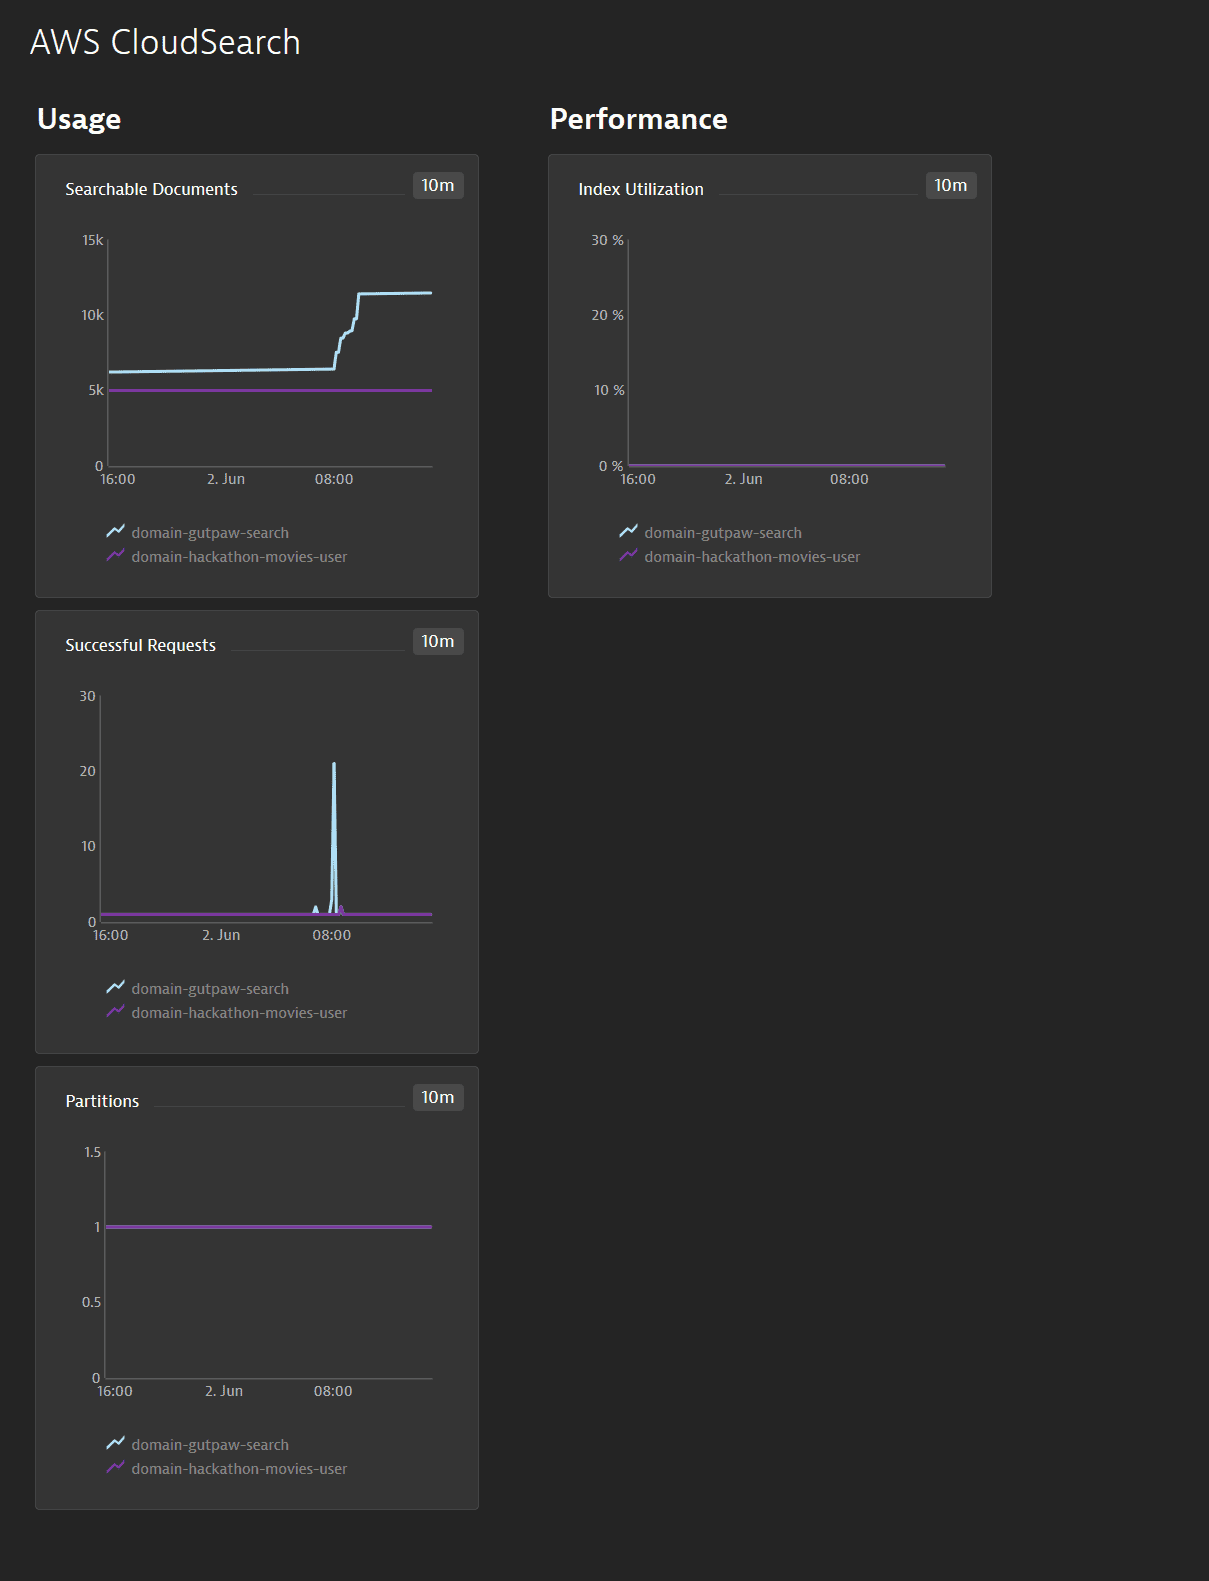The image size is (1209, 1581).
Task: Click the AWS CloudSearch dashboard title
Action: (x=165, y=42)
